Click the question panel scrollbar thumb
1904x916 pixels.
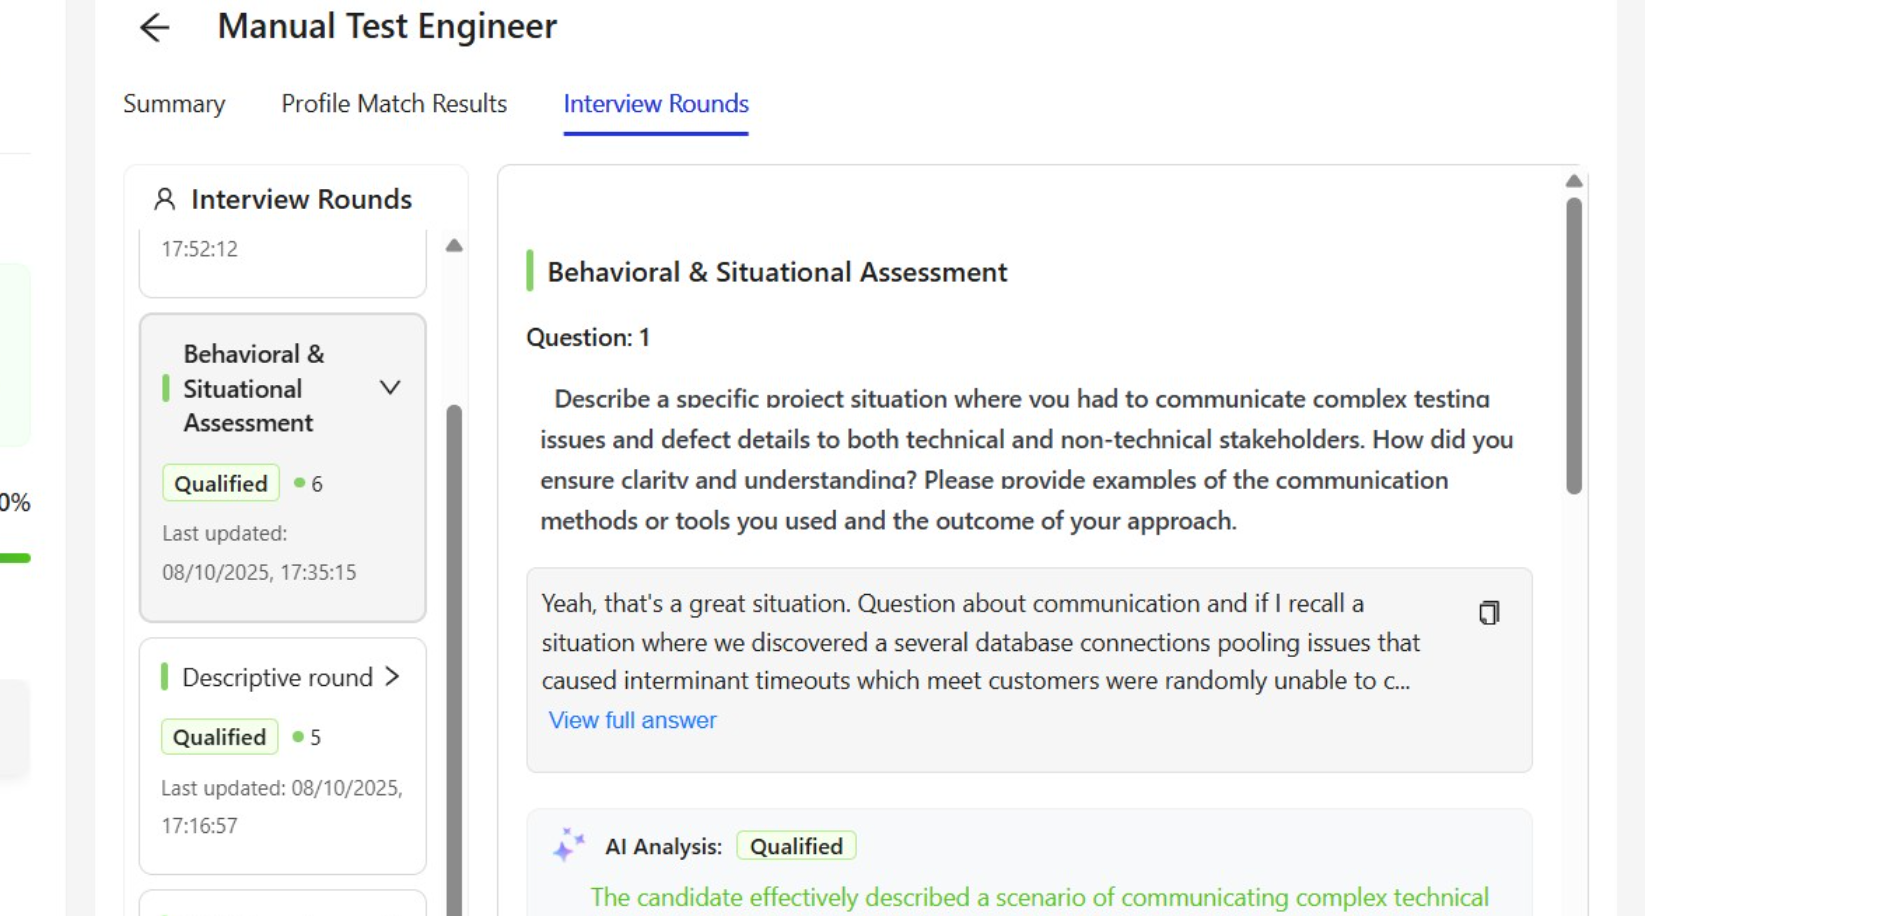(1574, 345)
